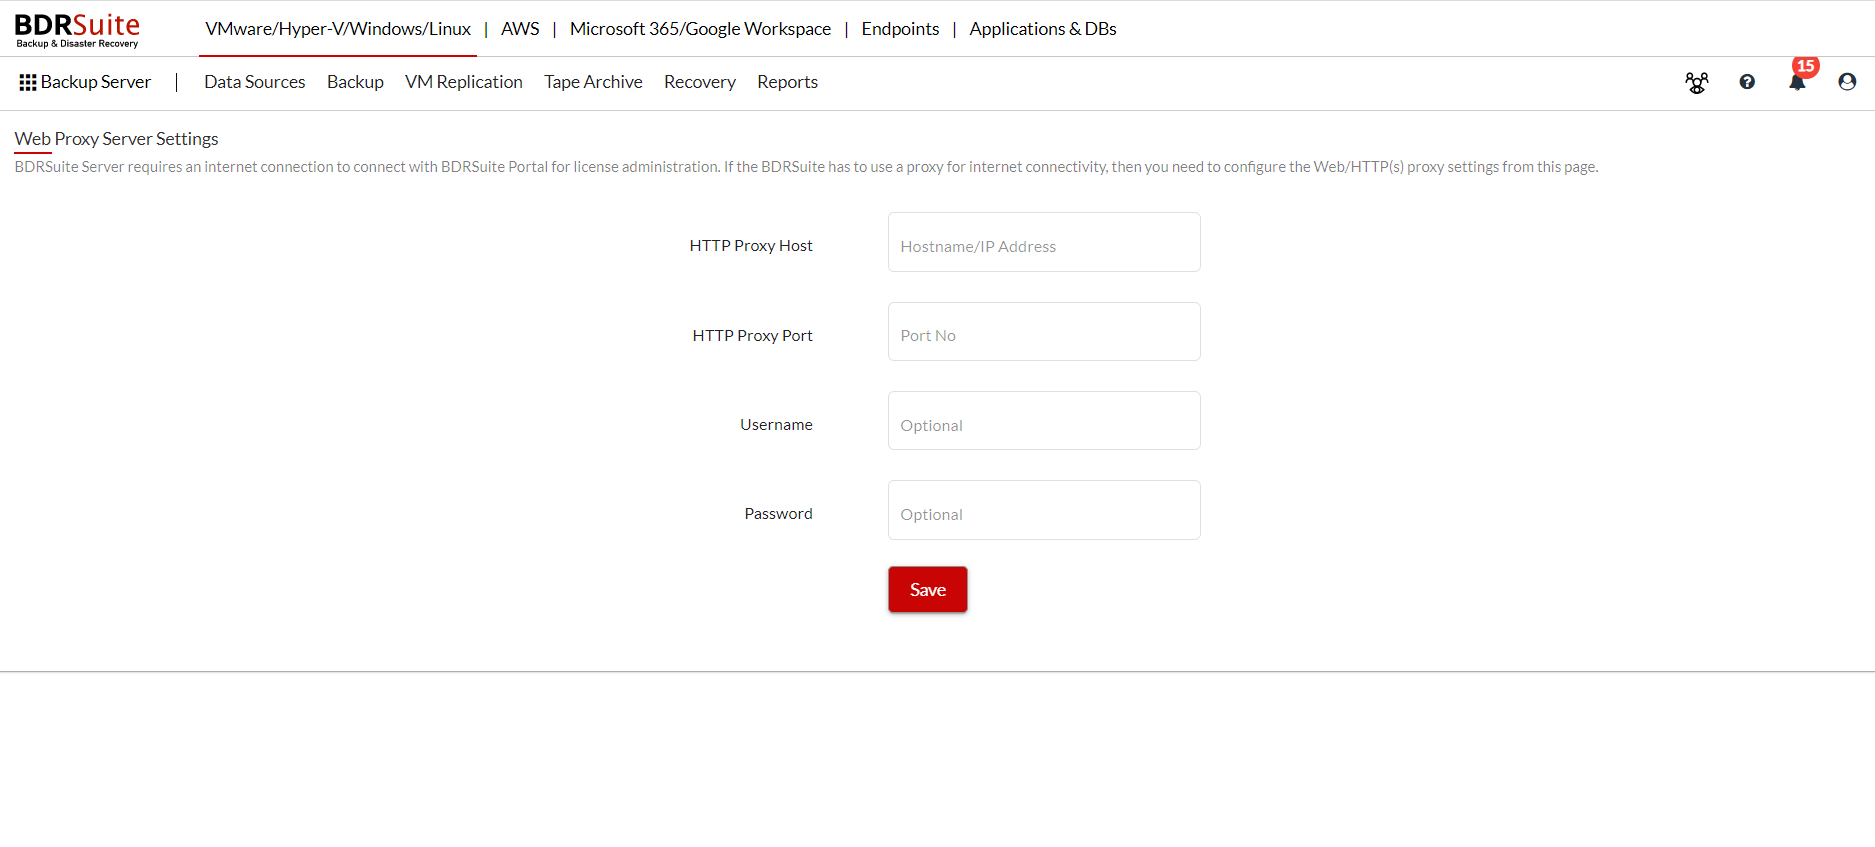1875x847 pixels.
Task: Open the community users icon
Action: click(1697, 82)
